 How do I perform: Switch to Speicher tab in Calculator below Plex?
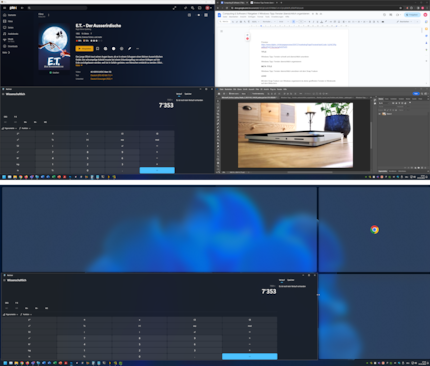click(188, 94)
